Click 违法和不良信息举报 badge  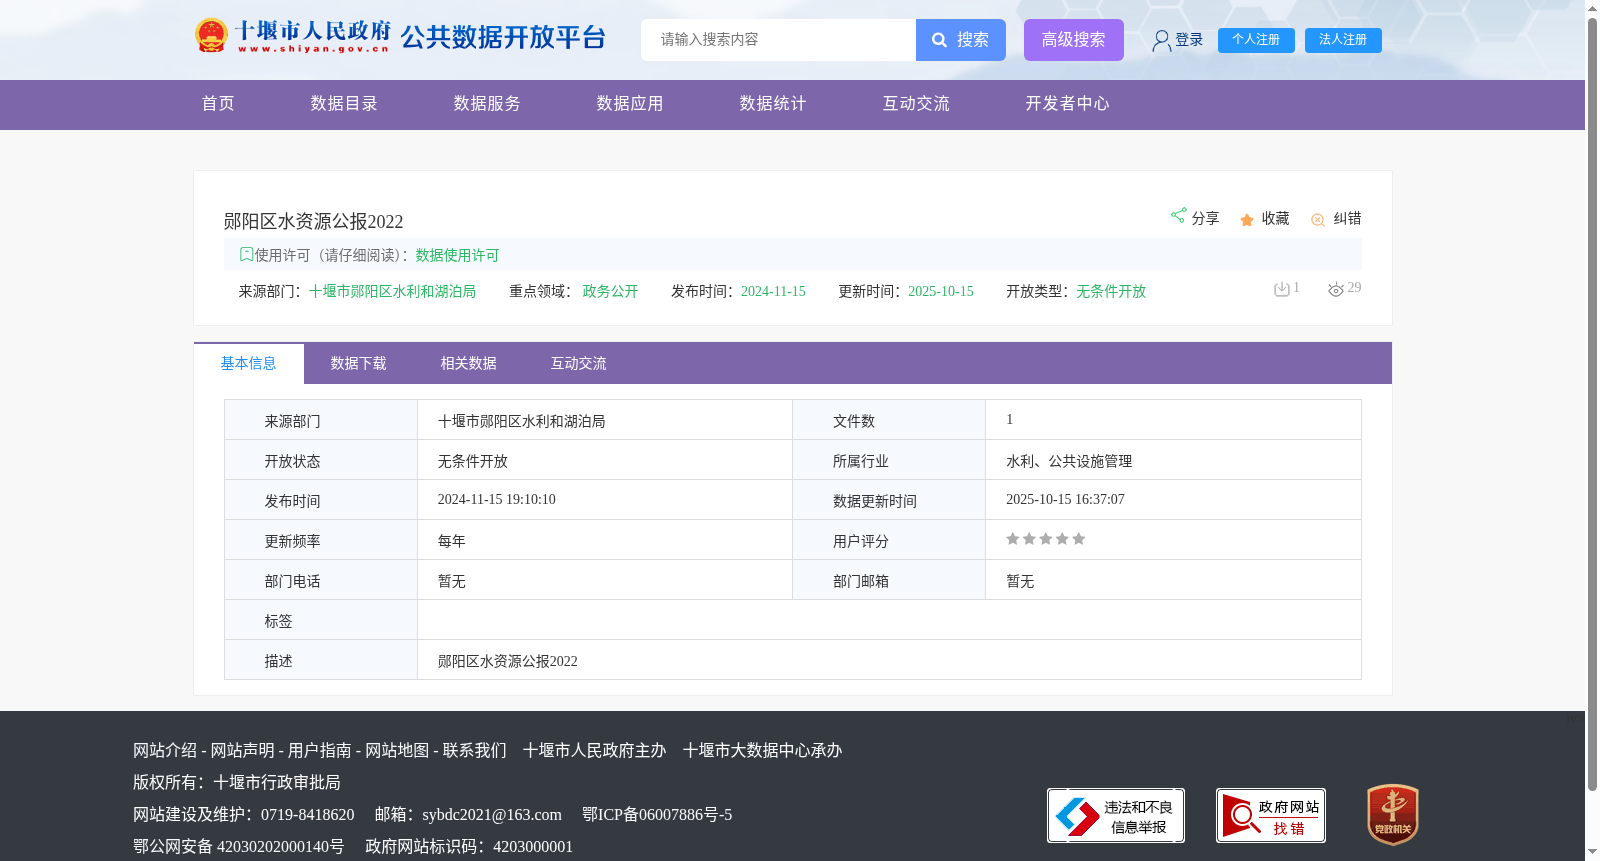(x=1116, y=816)
